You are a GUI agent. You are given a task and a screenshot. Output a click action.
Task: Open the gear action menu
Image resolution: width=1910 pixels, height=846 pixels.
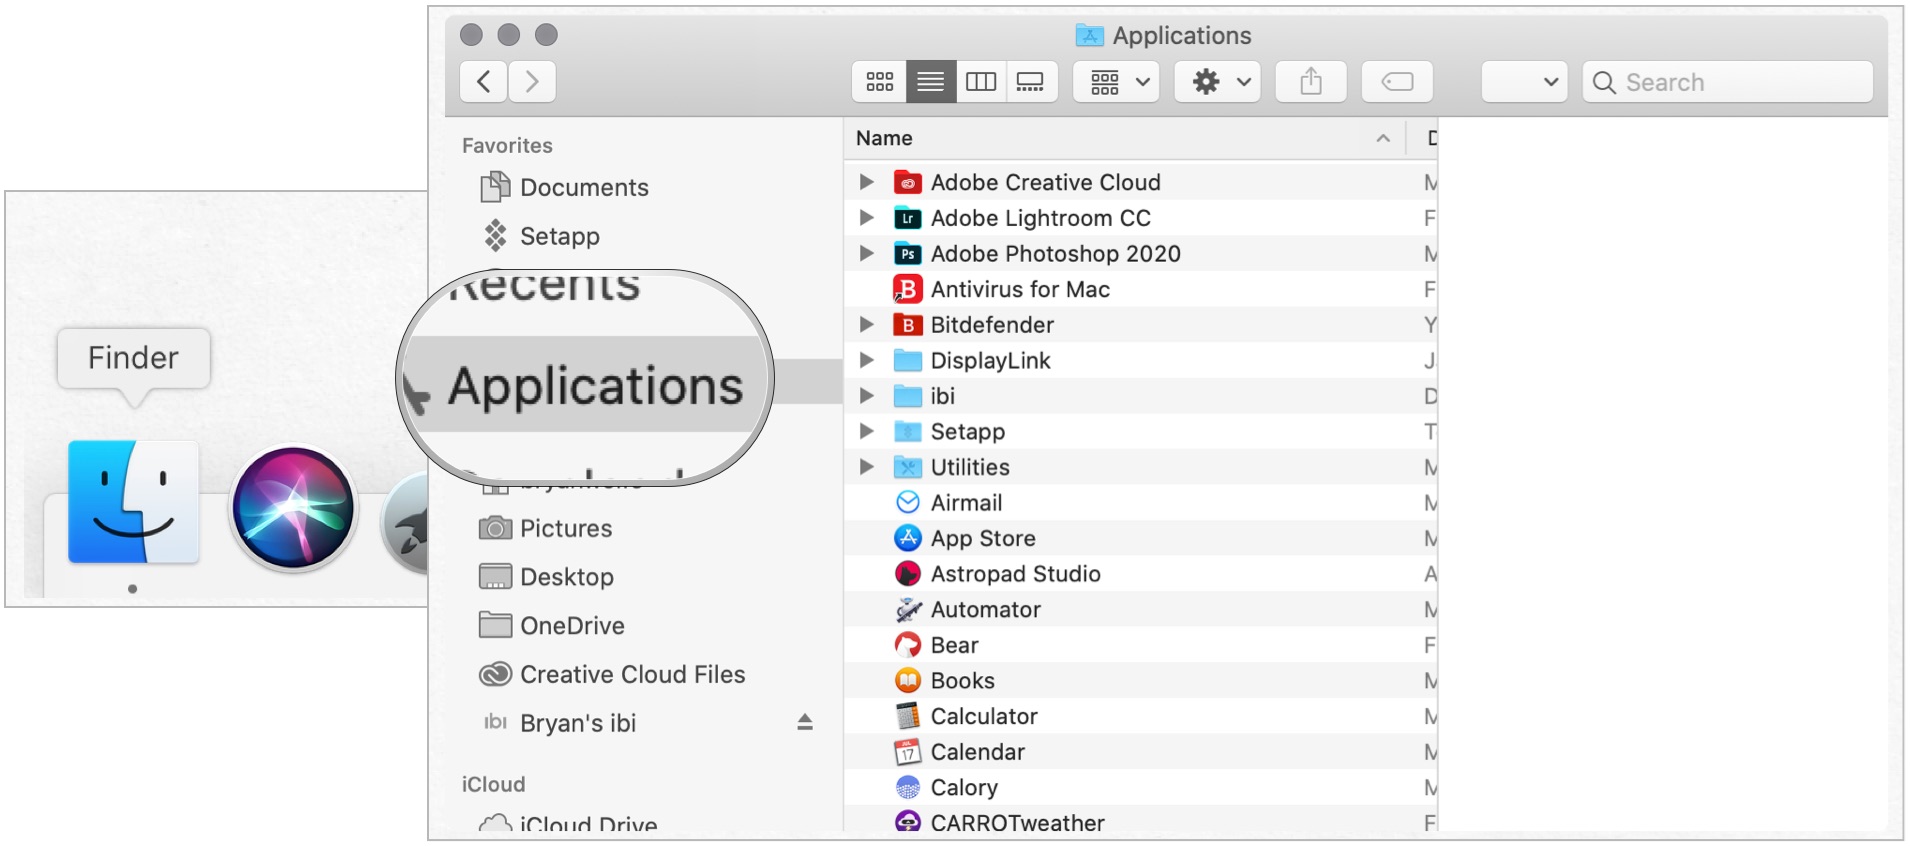1218,81
